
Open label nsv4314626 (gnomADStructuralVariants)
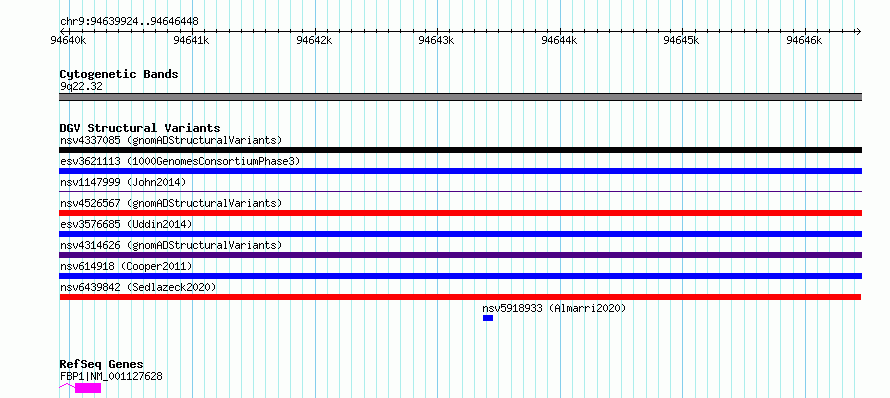(171, 245)
